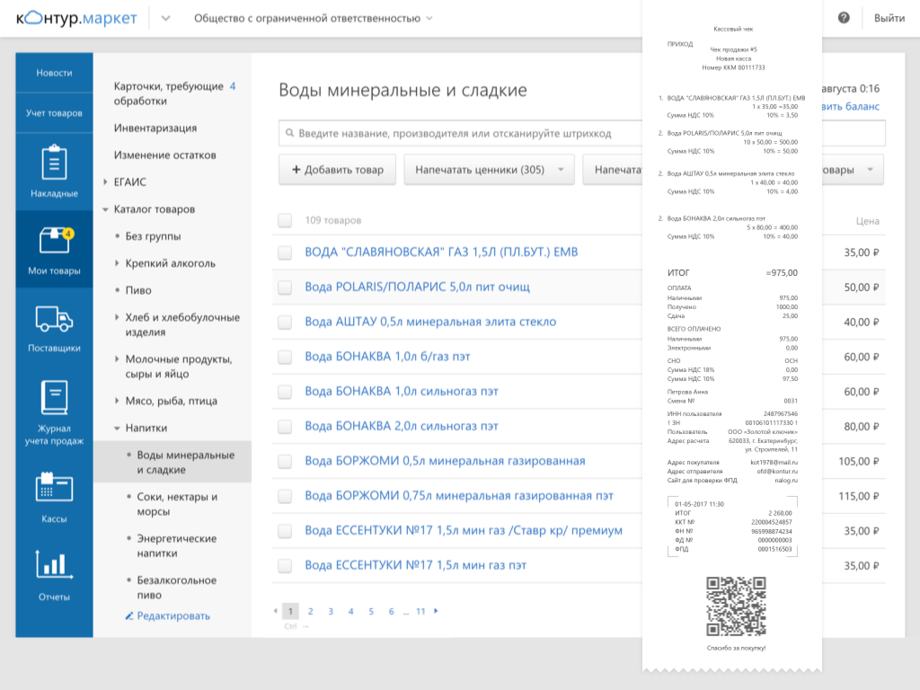The width and height of the screenshot is (920, 690).
Task: Click the Добавить товар button
Action: tap(337, 170)
